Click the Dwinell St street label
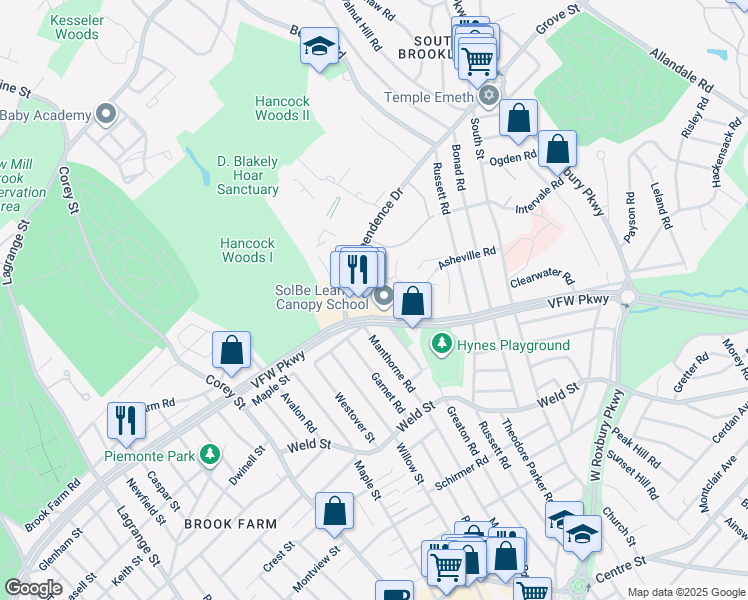748x600 pixels. (x=247, y=466)
